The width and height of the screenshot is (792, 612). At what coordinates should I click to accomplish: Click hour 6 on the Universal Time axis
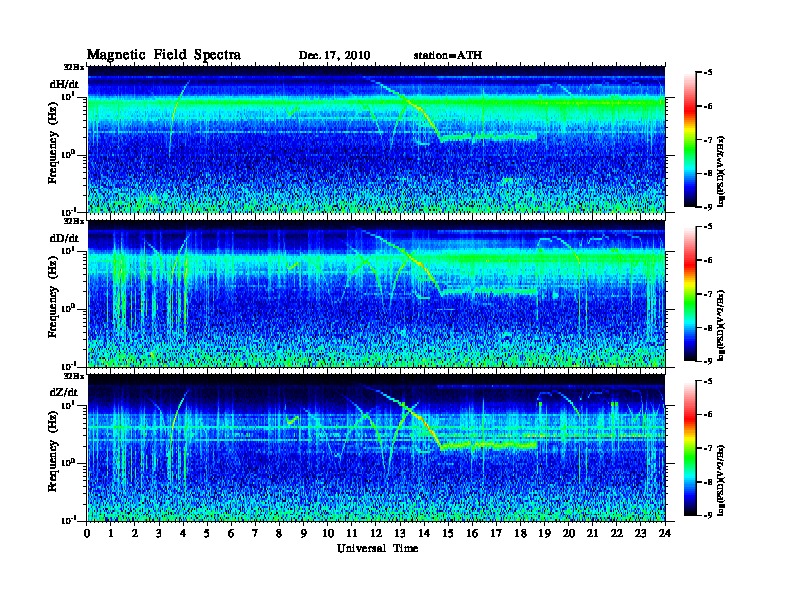click(x=231, y=533)
